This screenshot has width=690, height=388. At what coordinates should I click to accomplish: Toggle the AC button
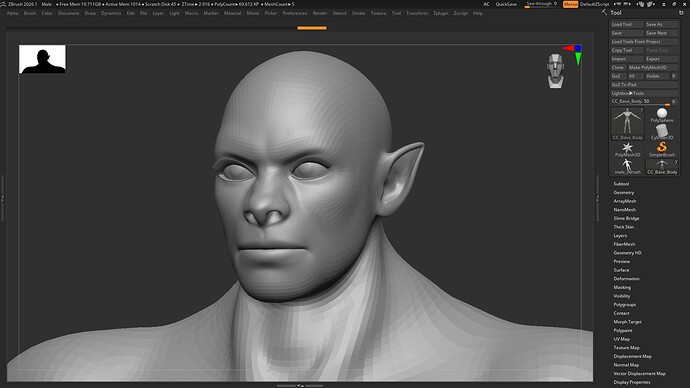click(486, 4)
